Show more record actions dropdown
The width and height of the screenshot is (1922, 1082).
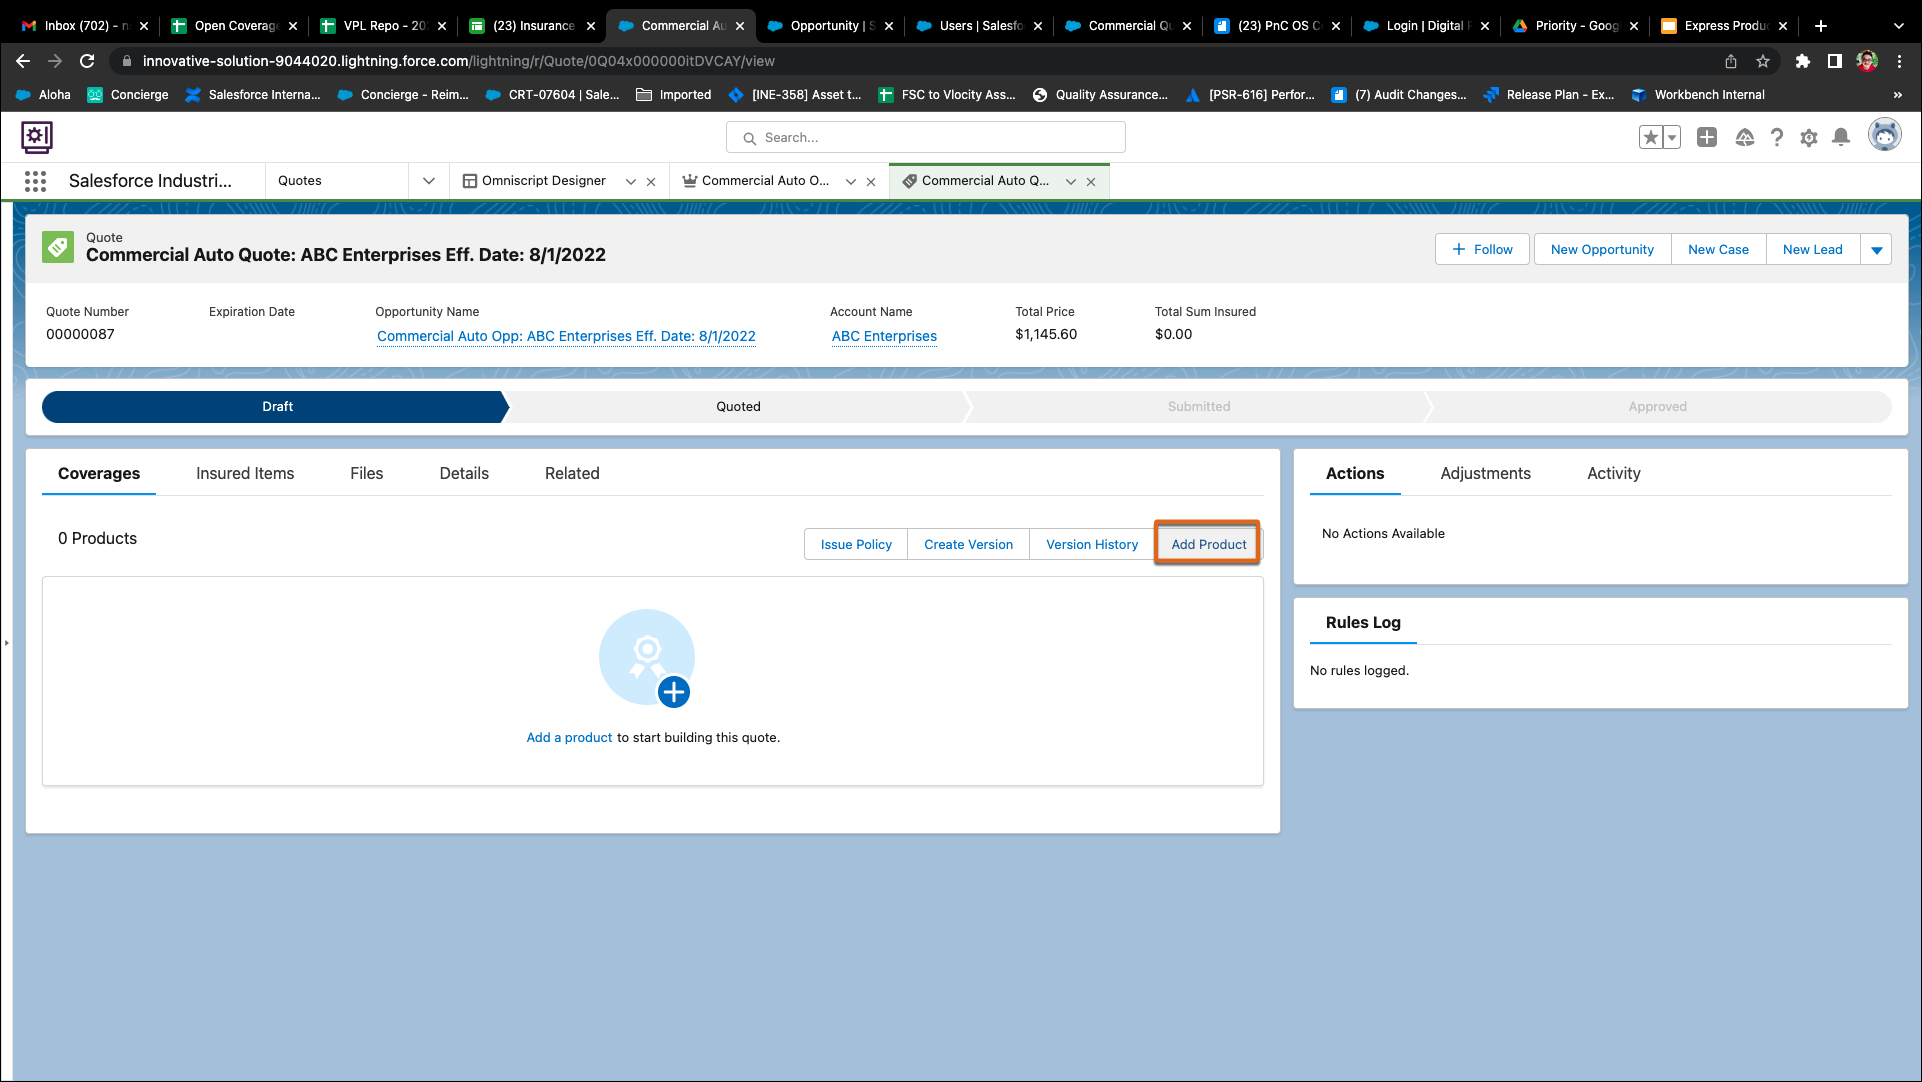point(1877,250)
